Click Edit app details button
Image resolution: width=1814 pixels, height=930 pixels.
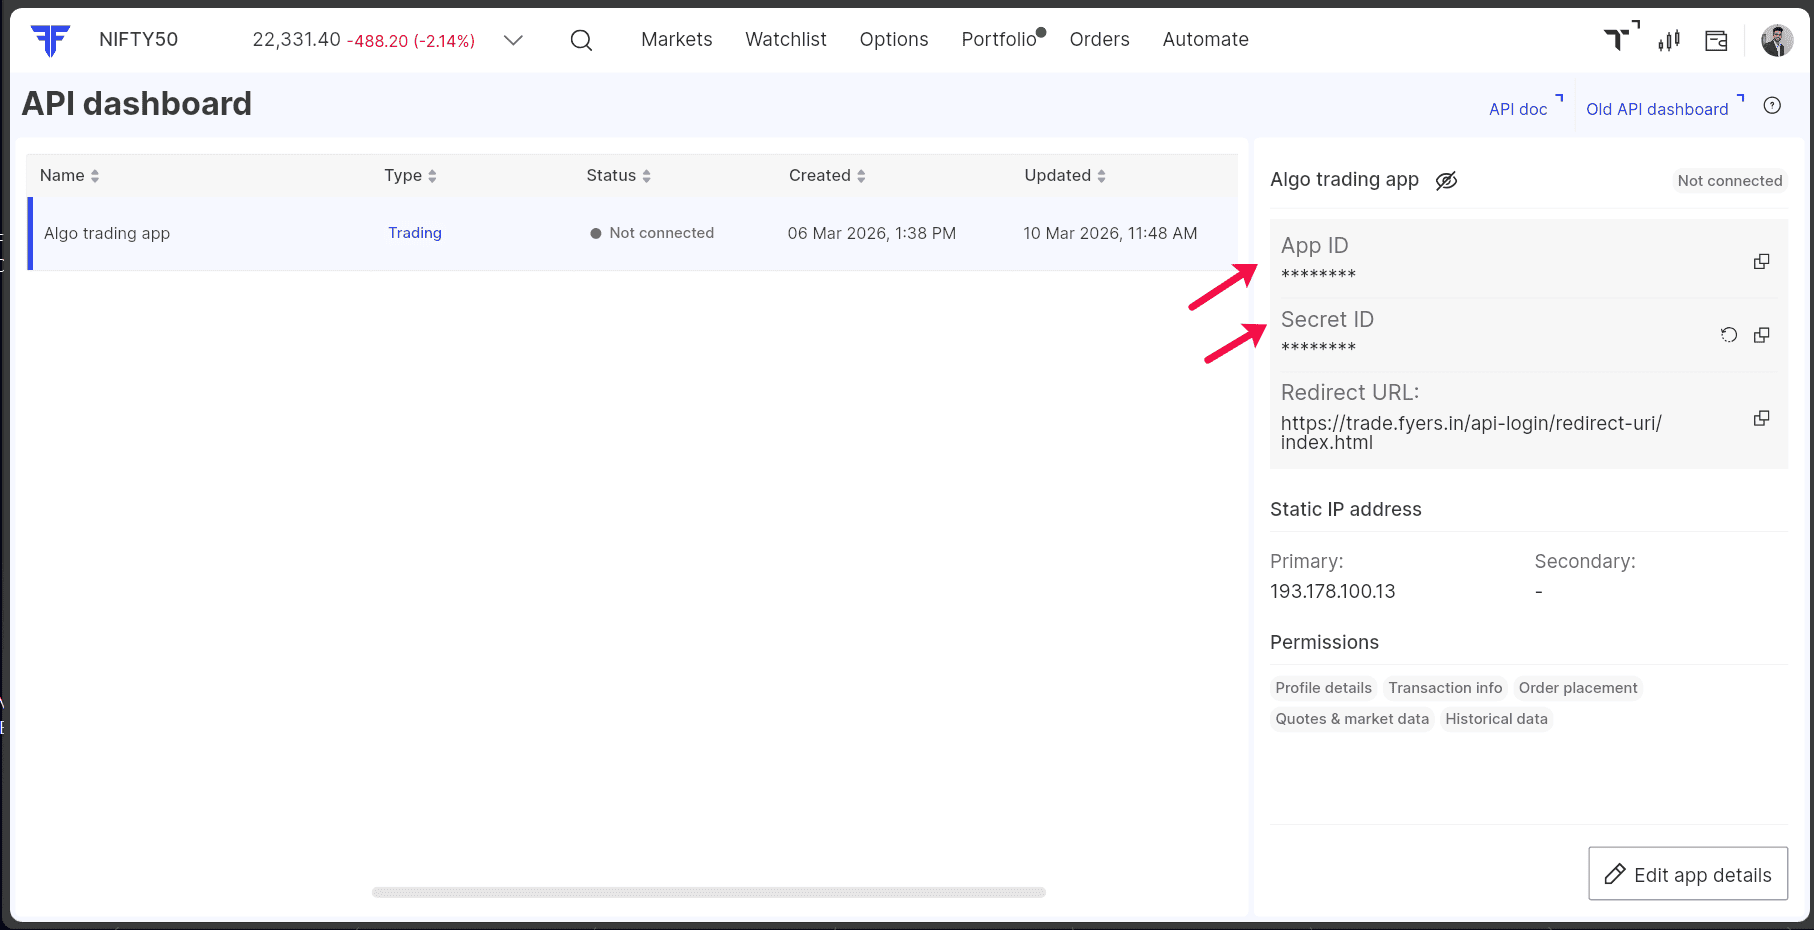tap(1687, 874)
